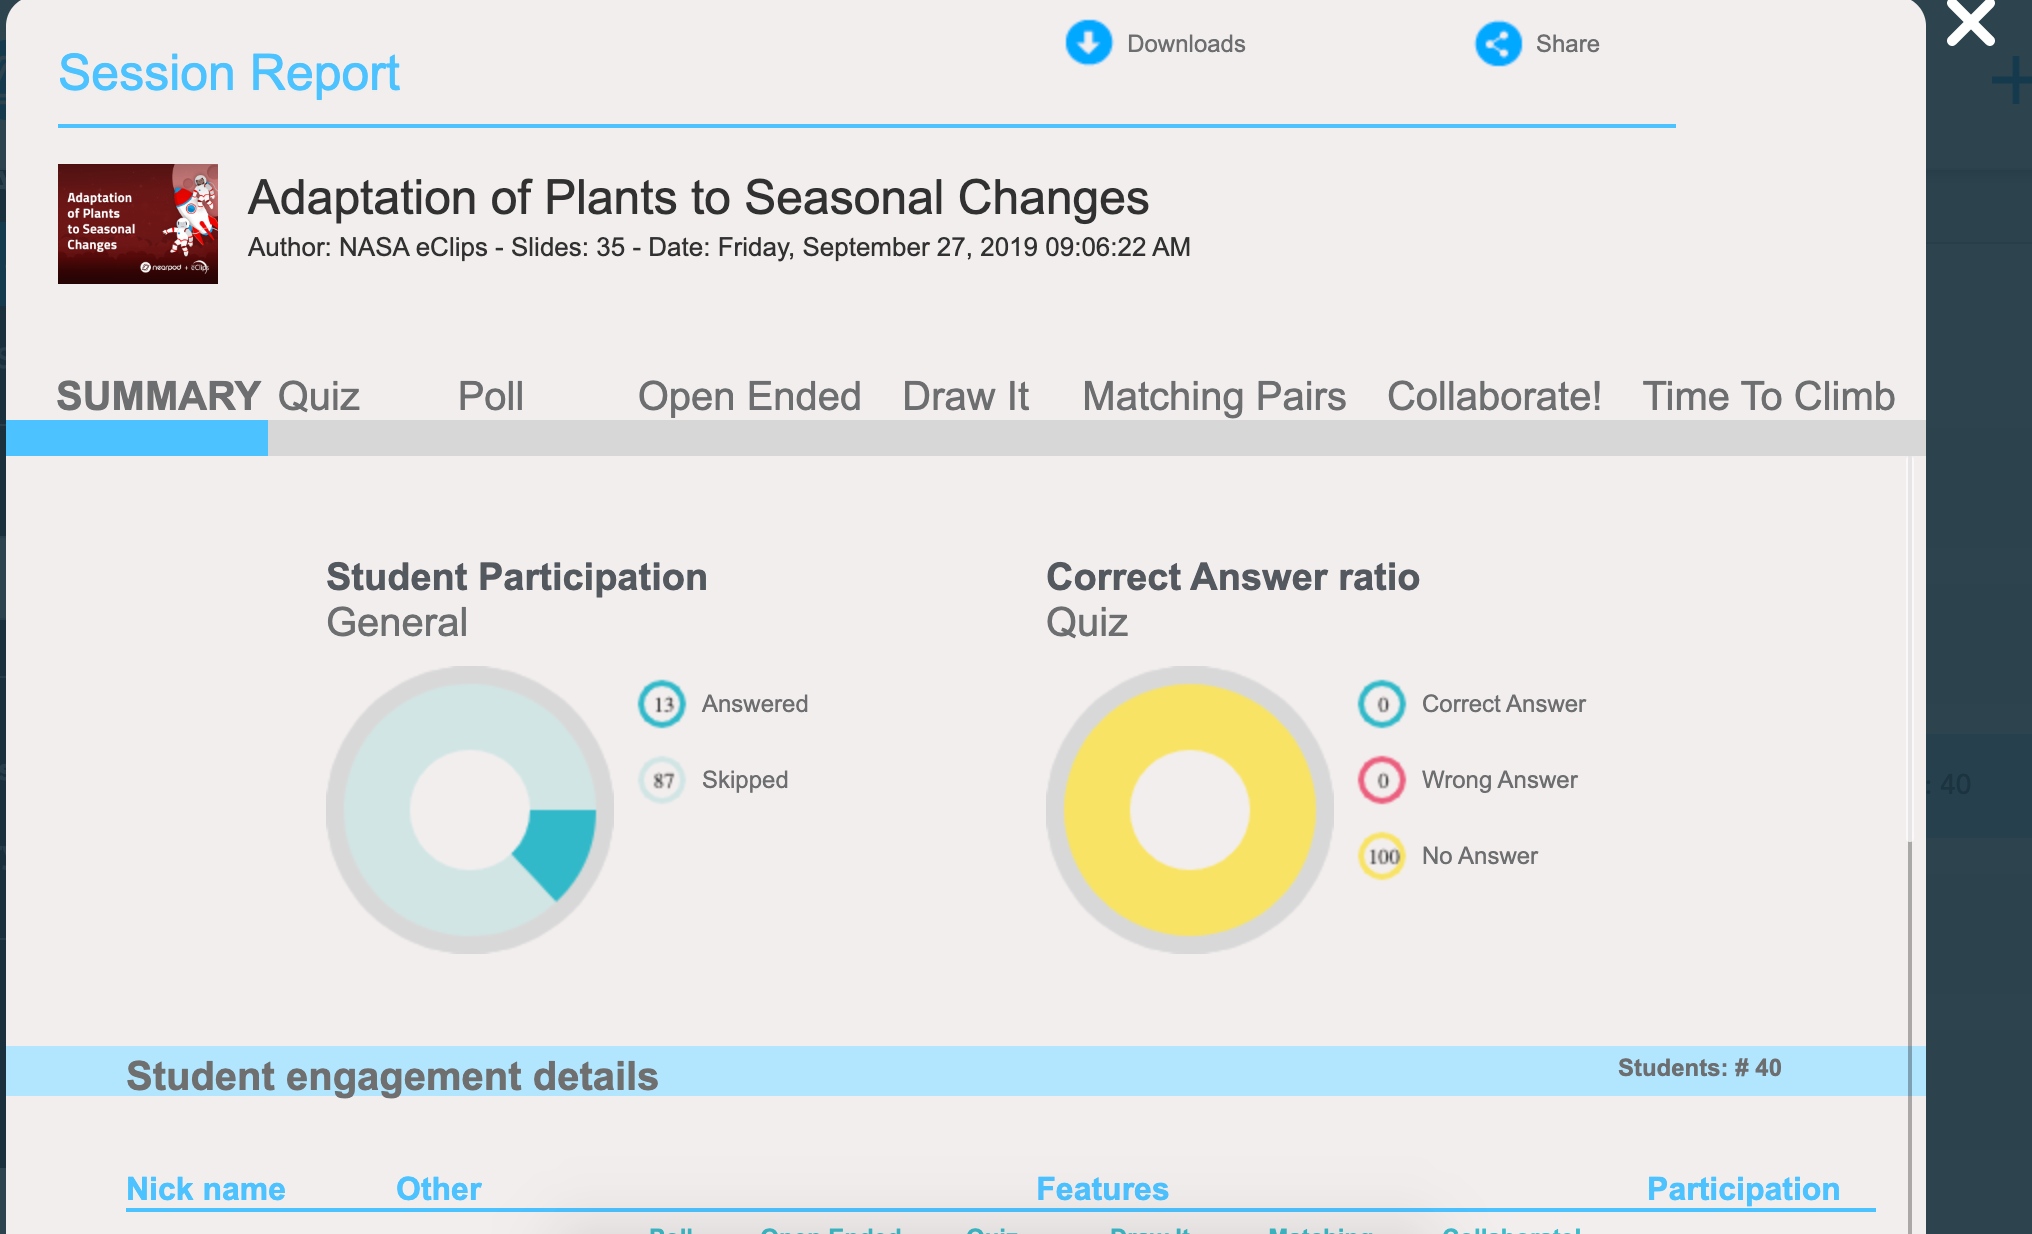Click the Features column header
Viewport: 2032px width, 1234px height.
click(x=1102, y=1189)
